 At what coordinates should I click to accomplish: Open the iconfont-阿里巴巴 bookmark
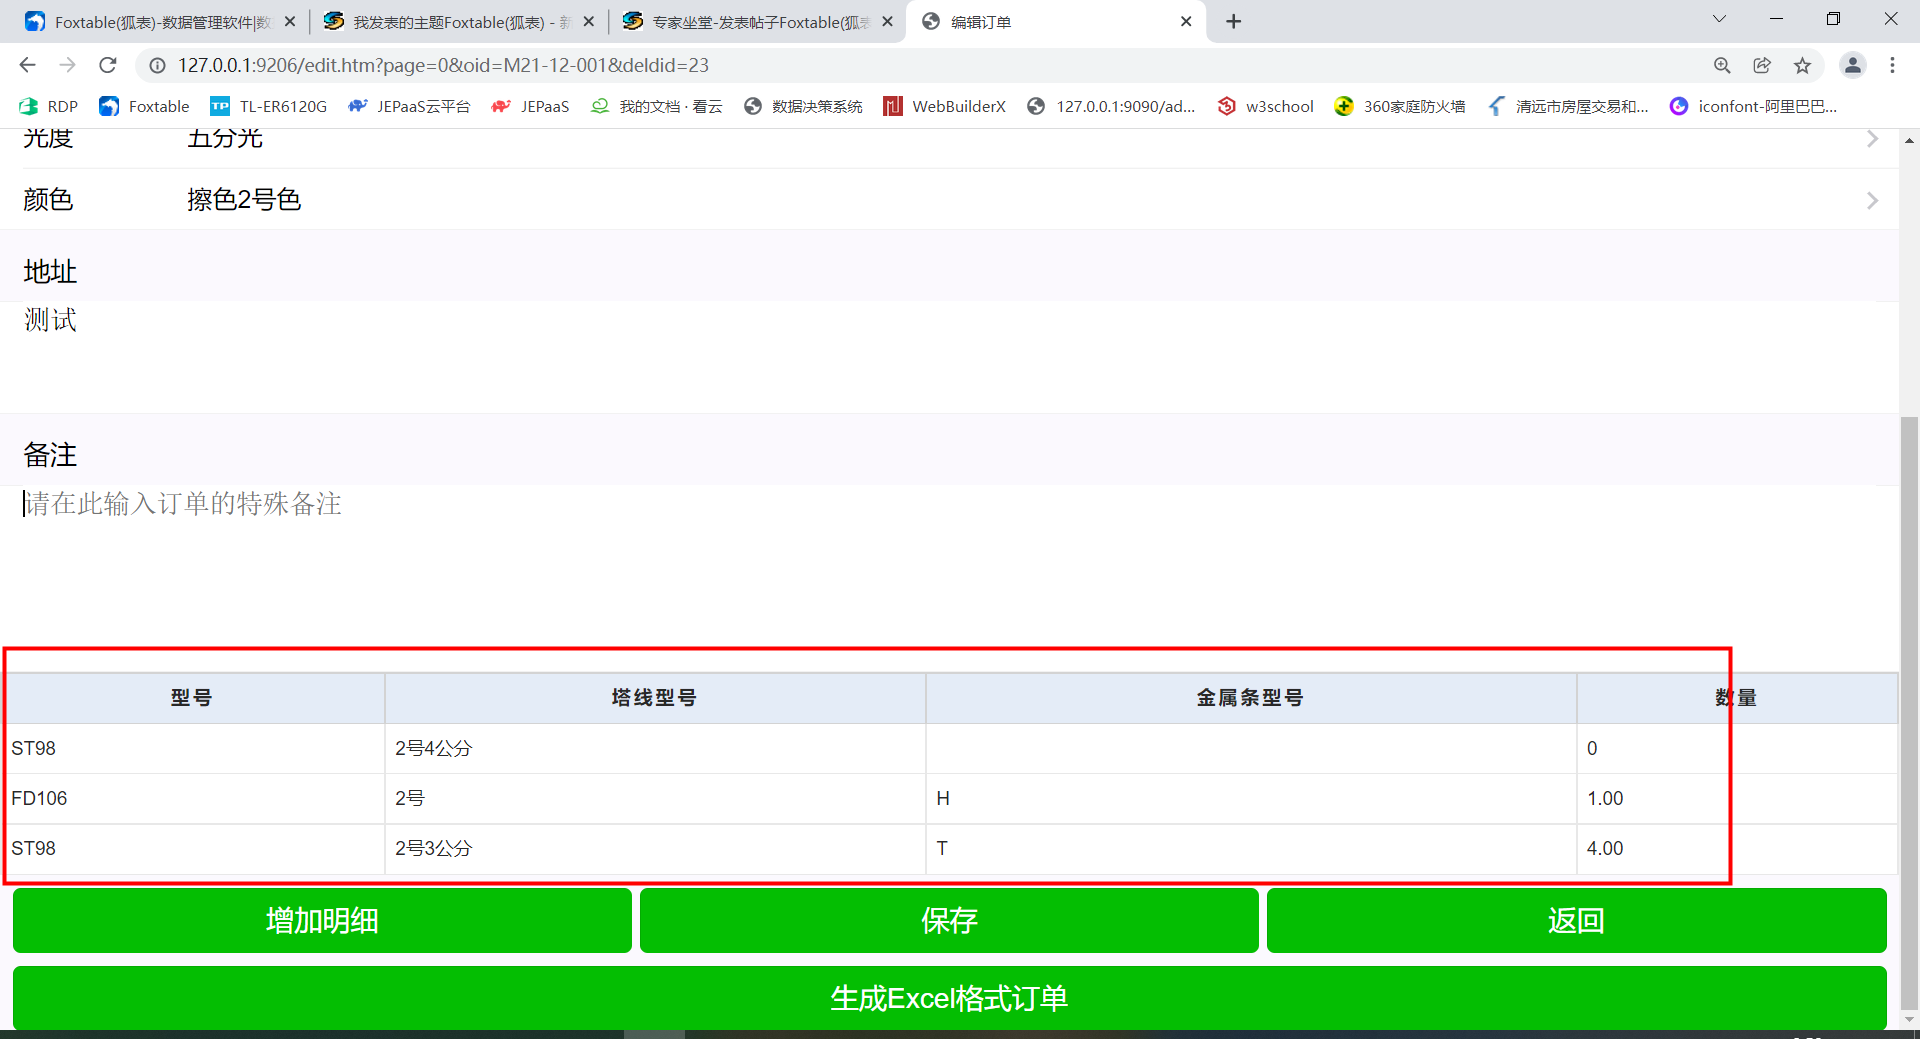(1753, 106)
